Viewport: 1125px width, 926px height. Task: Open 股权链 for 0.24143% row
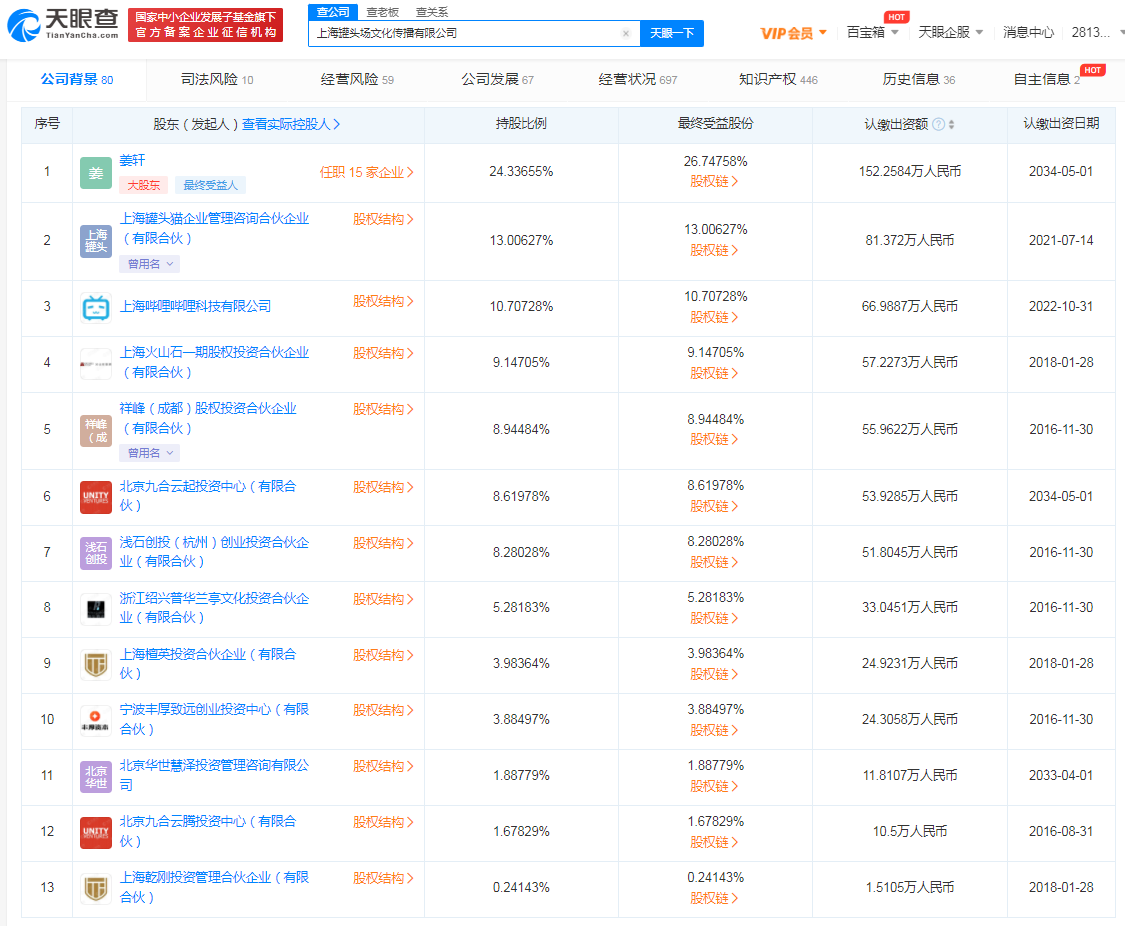point(714,898)
